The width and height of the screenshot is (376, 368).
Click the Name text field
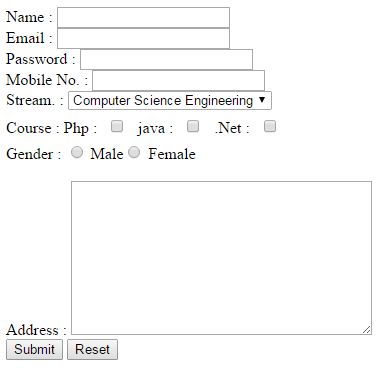(x=143, y=18)
